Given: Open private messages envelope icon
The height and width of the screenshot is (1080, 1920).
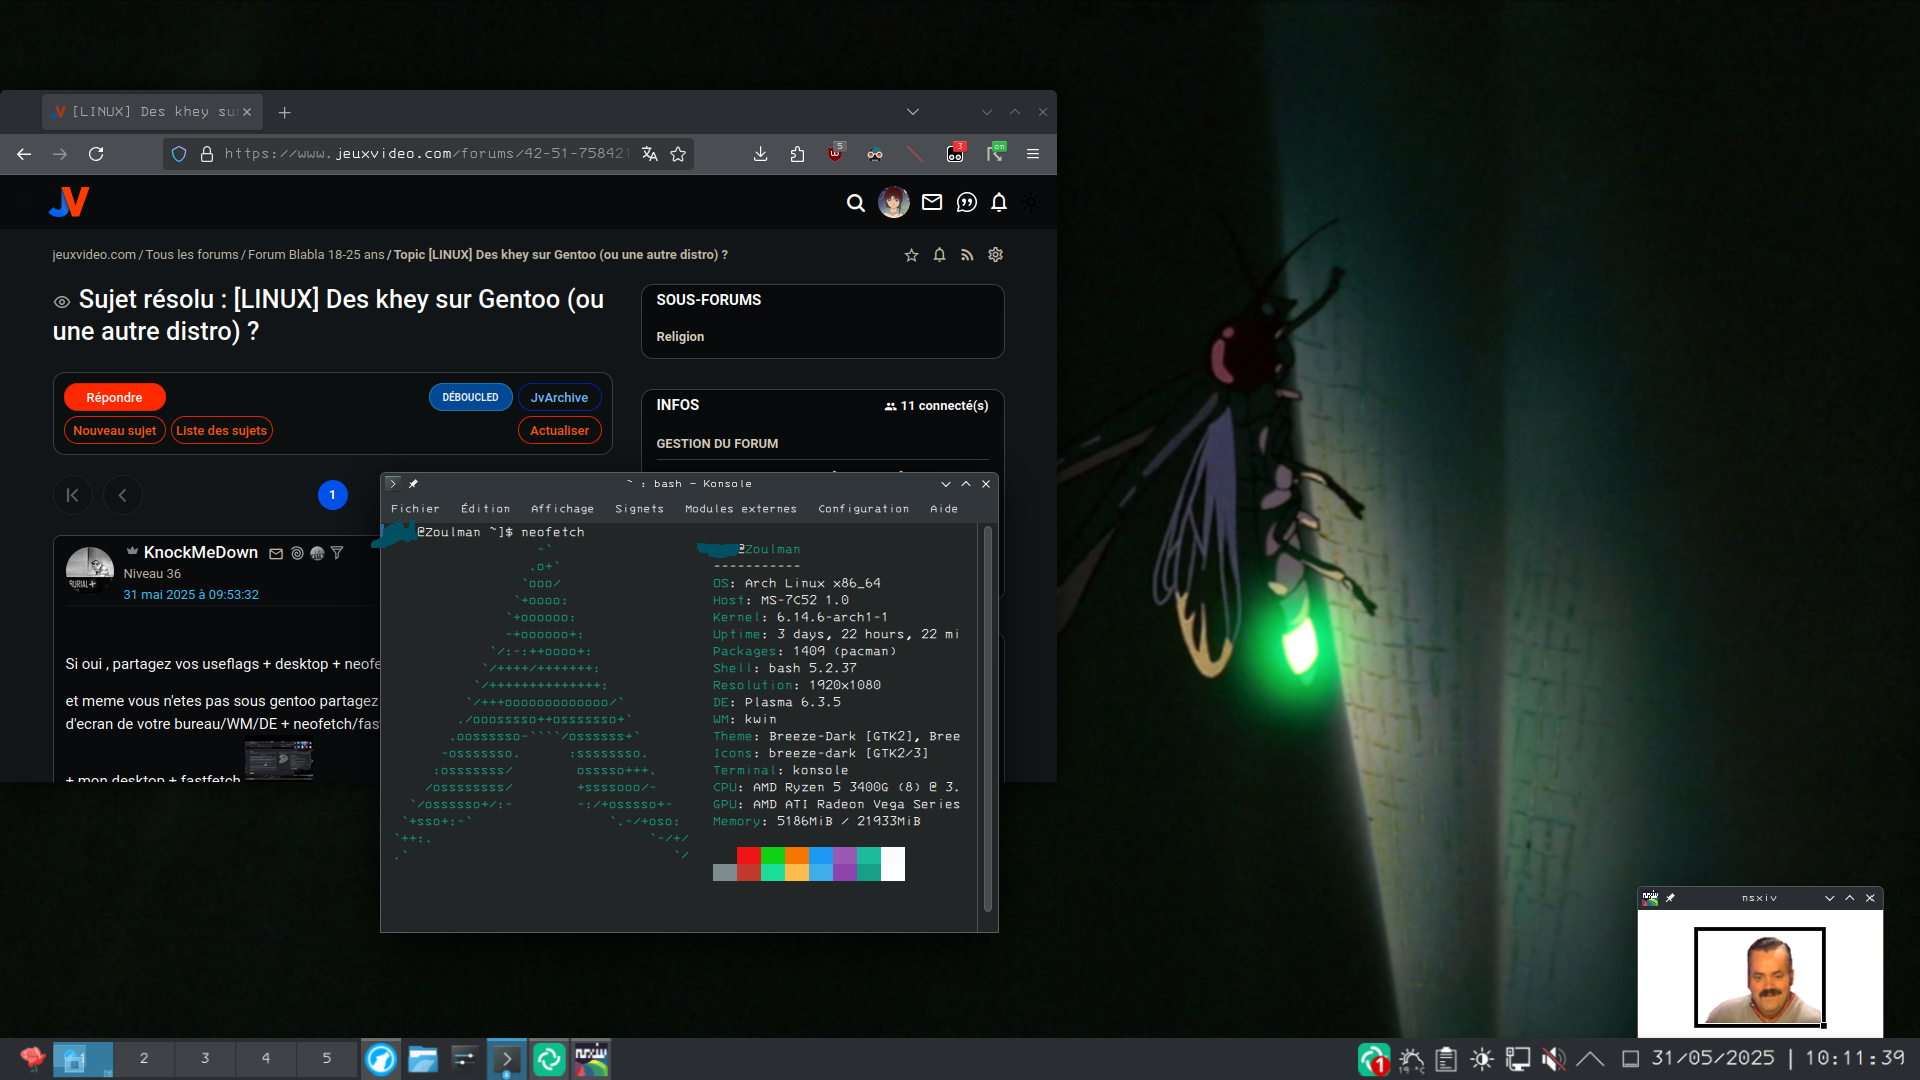Looking at the screenshot, I should click(932, 202).
